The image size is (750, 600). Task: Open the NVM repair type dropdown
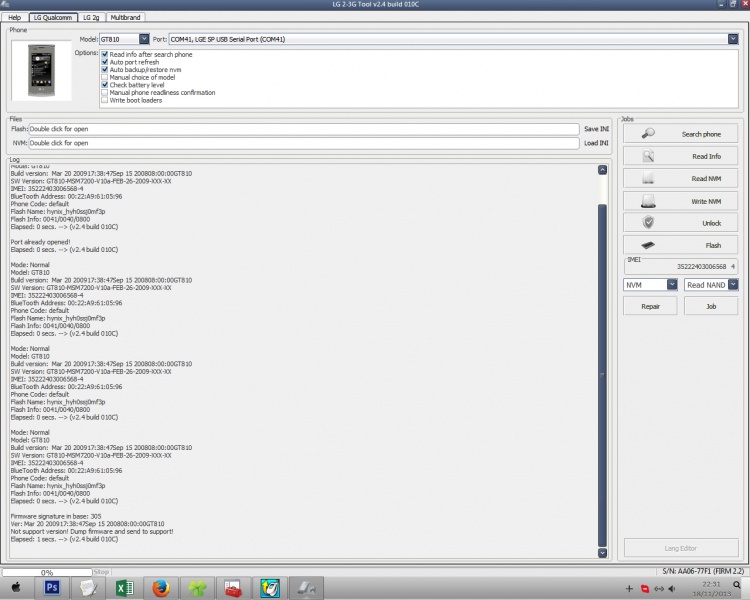tap(672, 285)
